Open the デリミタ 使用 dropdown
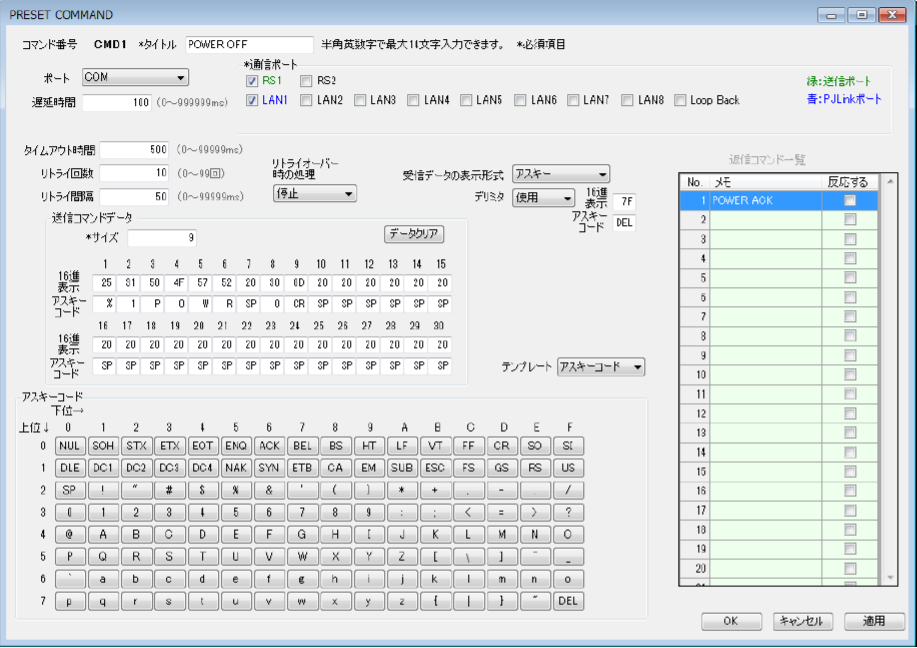The width and height of the screenshot is (917, 648). [x=543, y=198]
